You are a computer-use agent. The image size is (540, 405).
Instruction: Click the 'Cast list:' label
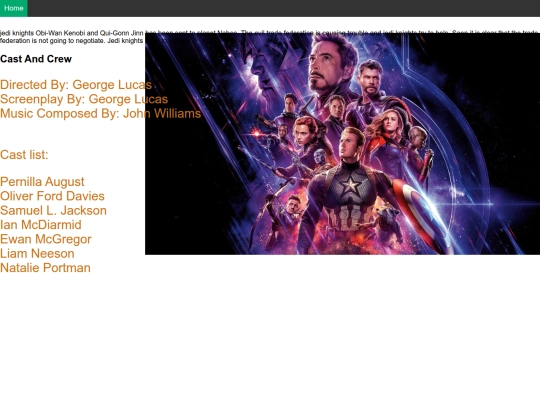tap(24, 155)
